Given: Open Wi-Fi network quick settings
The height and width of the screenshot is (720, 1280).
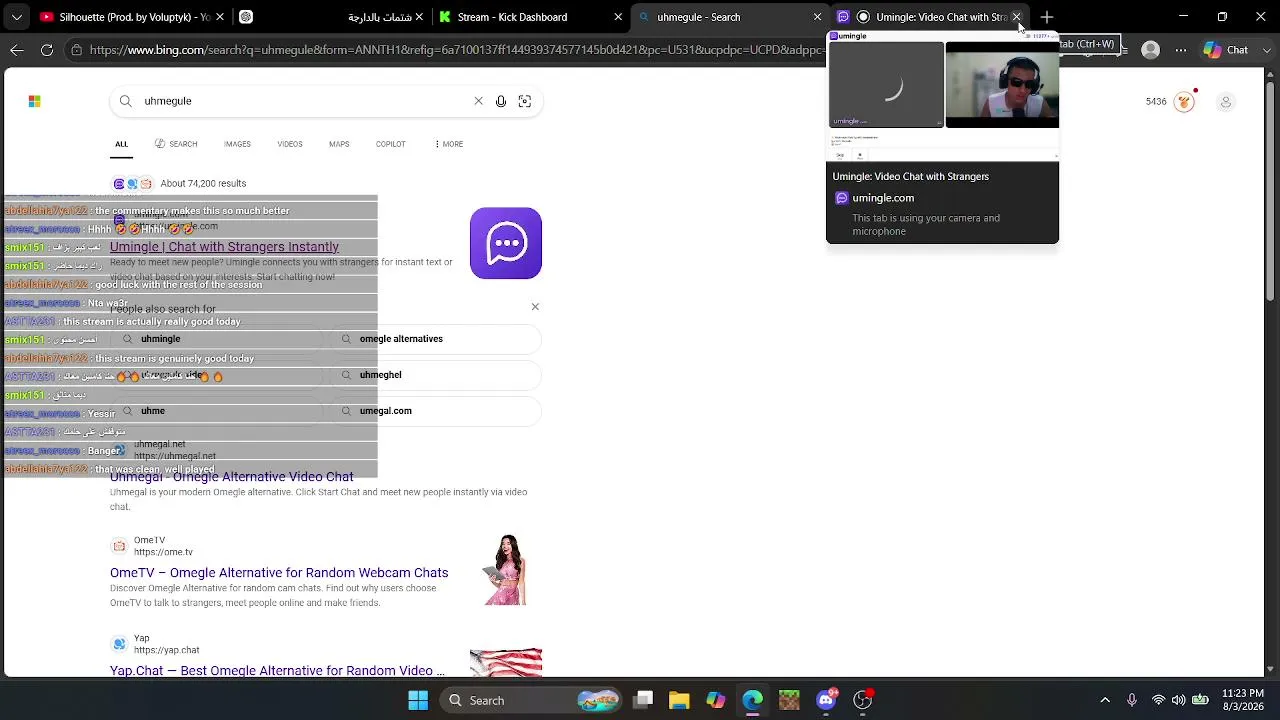Looking at the screenshot, I should tap(1158, 700).
